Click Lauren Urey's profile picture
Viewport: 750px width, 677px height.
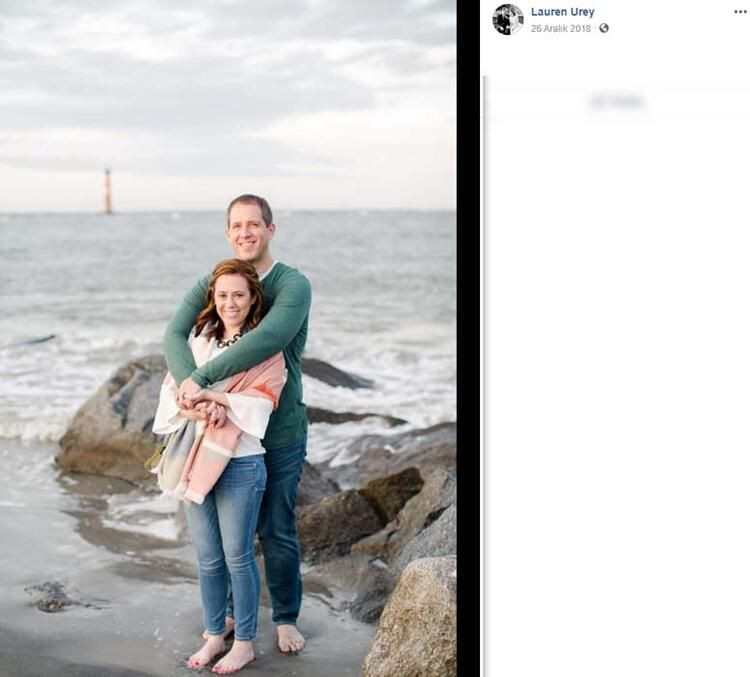pyautogui.click(x=508, y=19)
